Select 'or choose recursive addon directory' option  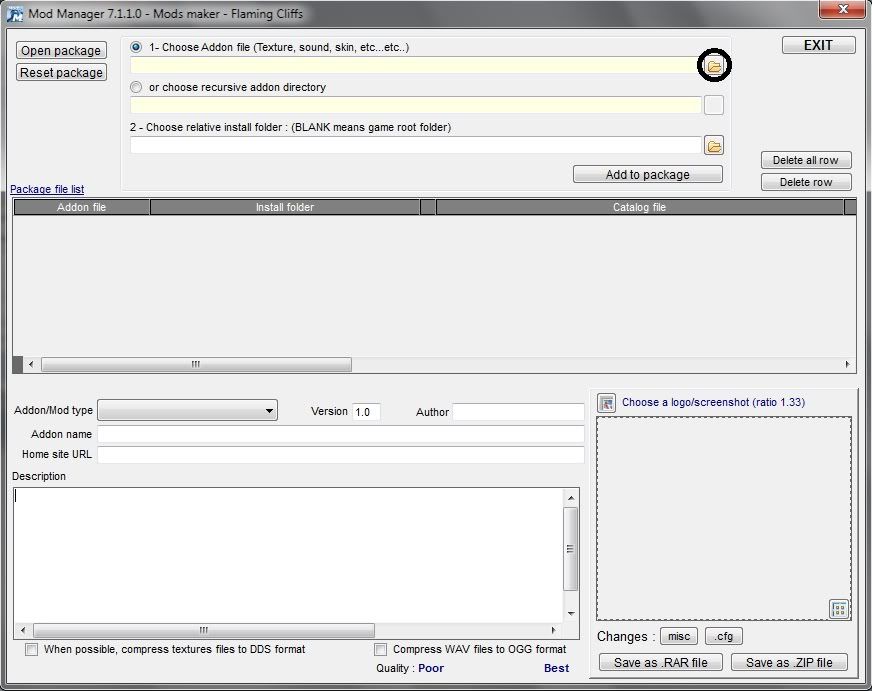point(136,87)
